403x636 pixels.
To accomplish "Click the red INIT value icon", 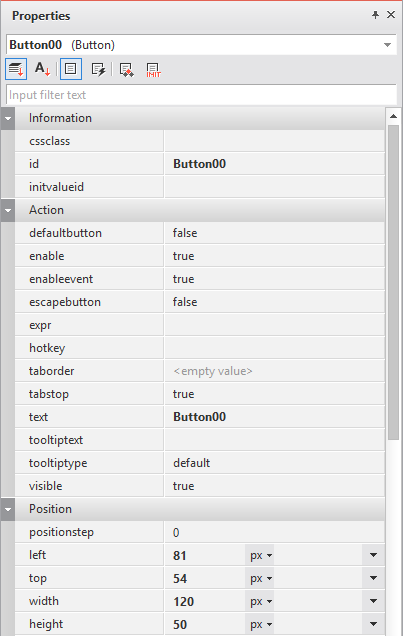I will pyautogui.click(x=153, y=69).
